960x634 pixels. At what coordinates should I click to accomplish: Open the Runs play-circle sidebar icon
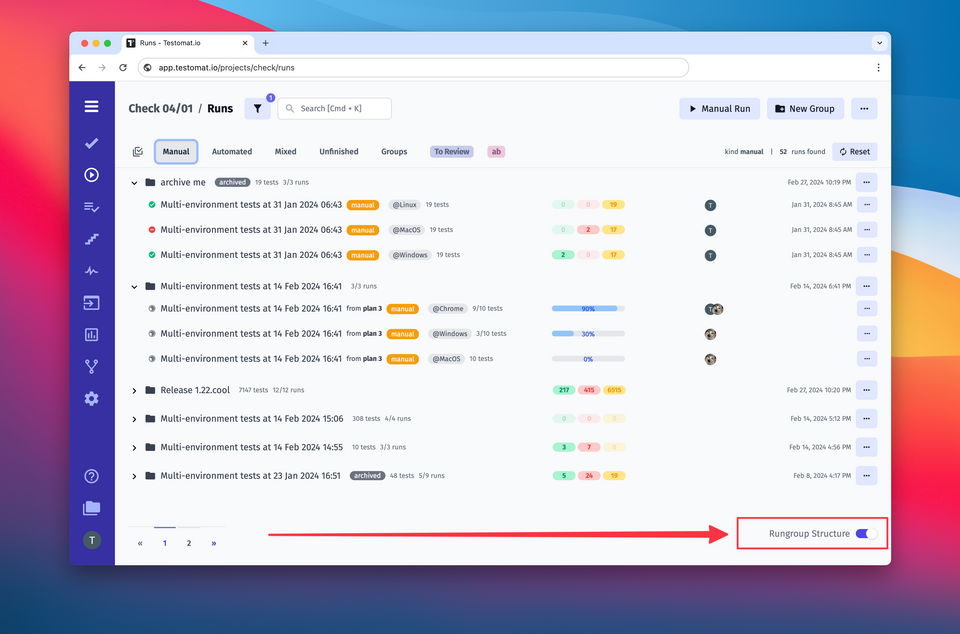(x=91, y=175)
